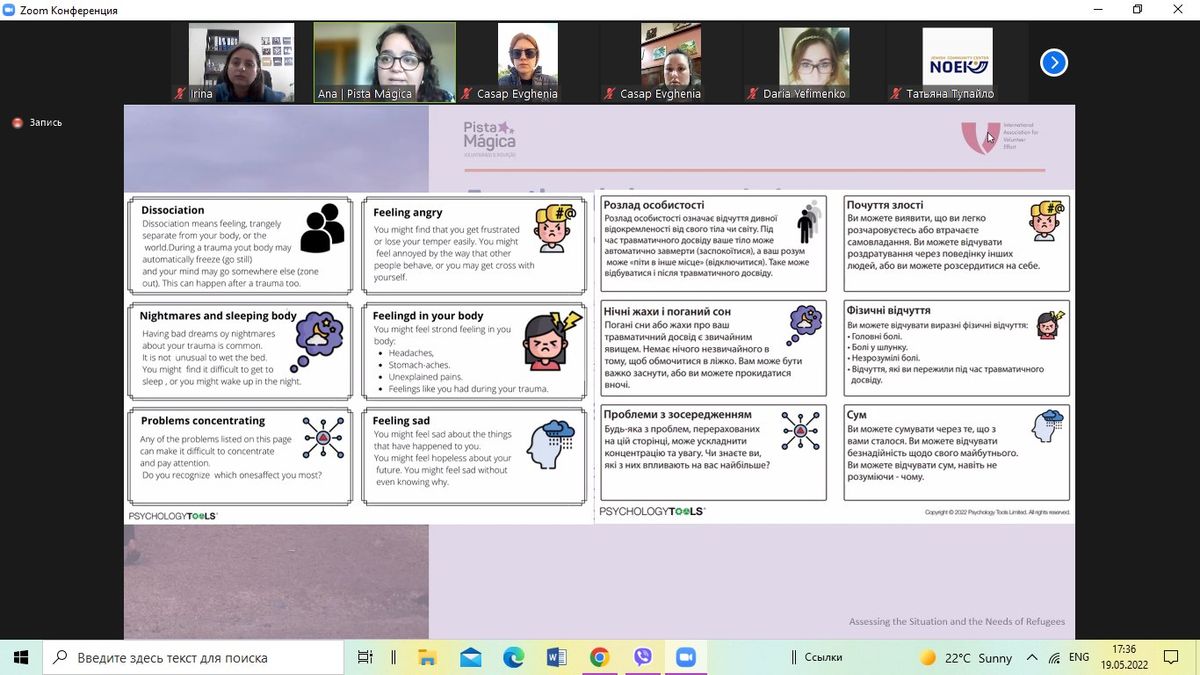Open Task View in taskbar
The image size is (1200, 675).
(365, 657)
